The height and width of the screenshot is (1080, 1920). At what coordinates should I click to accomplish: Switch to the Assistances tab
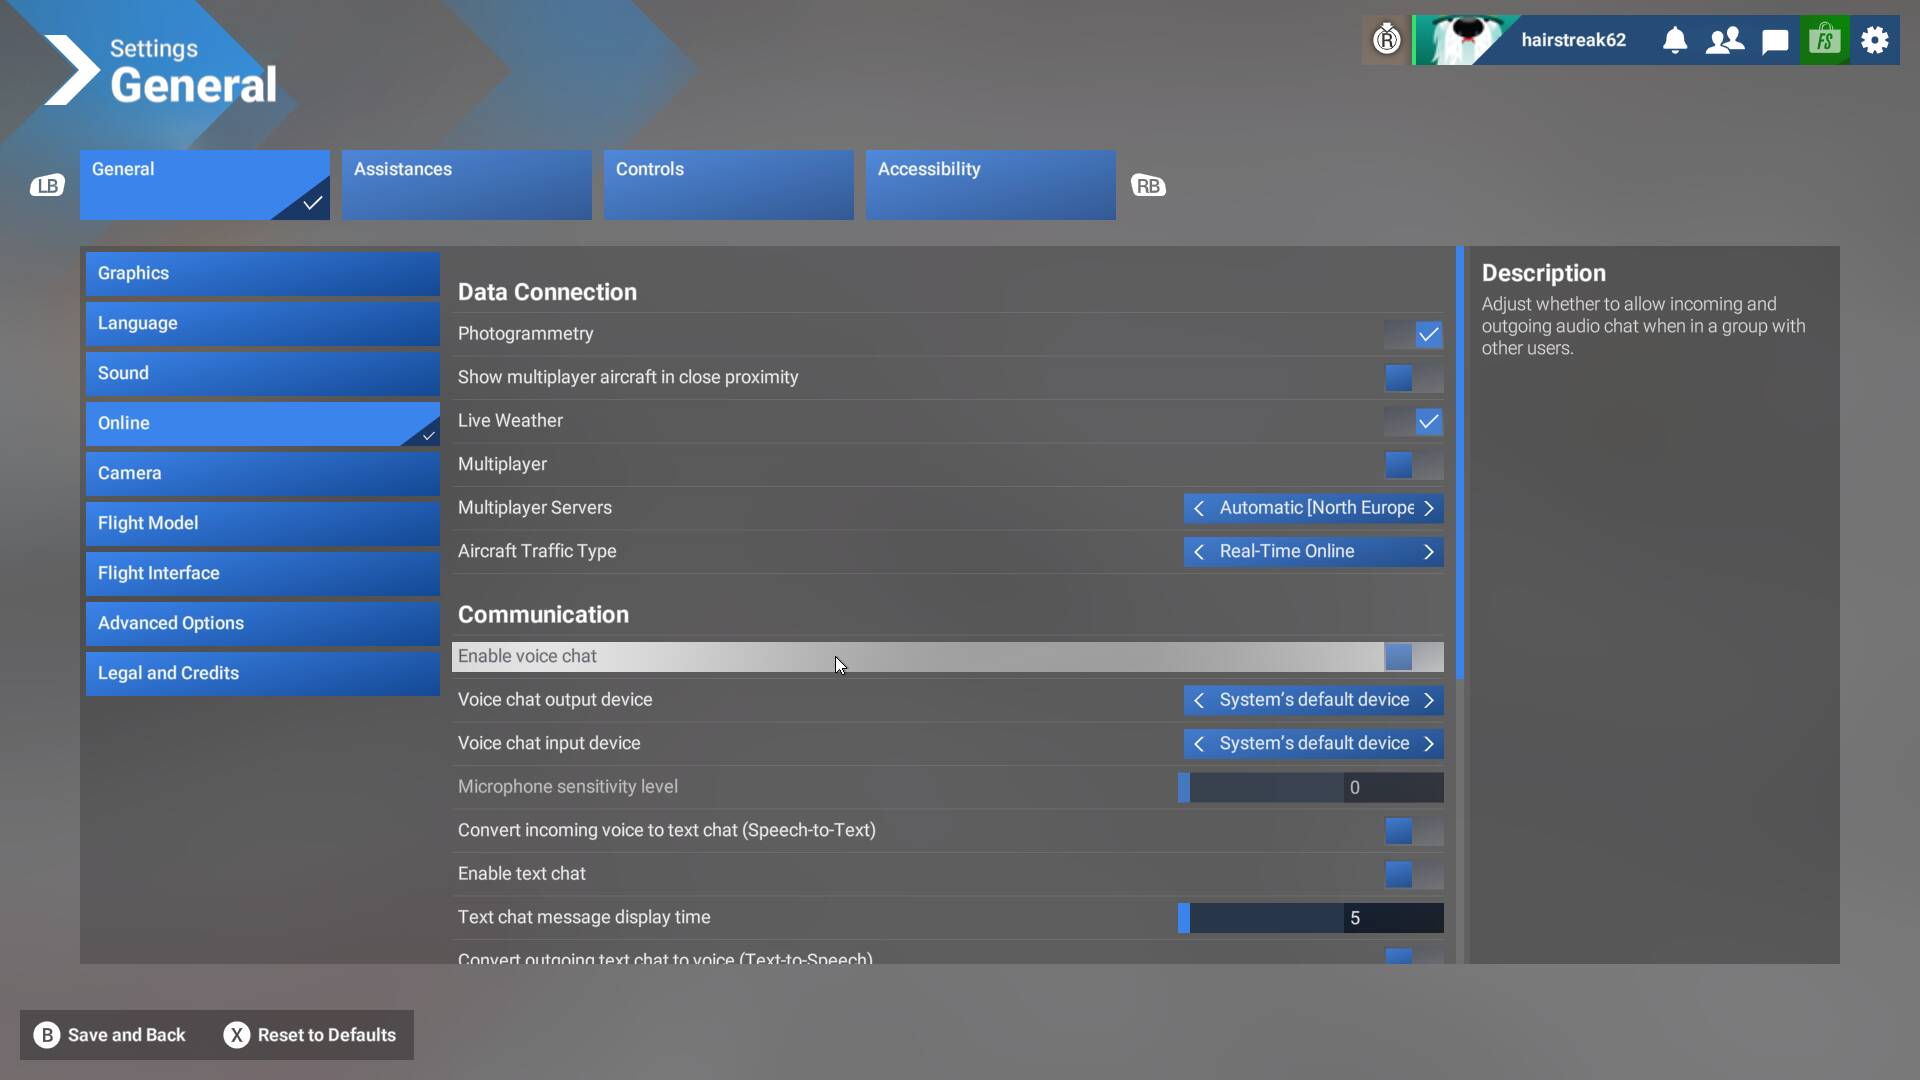point(466,185)
